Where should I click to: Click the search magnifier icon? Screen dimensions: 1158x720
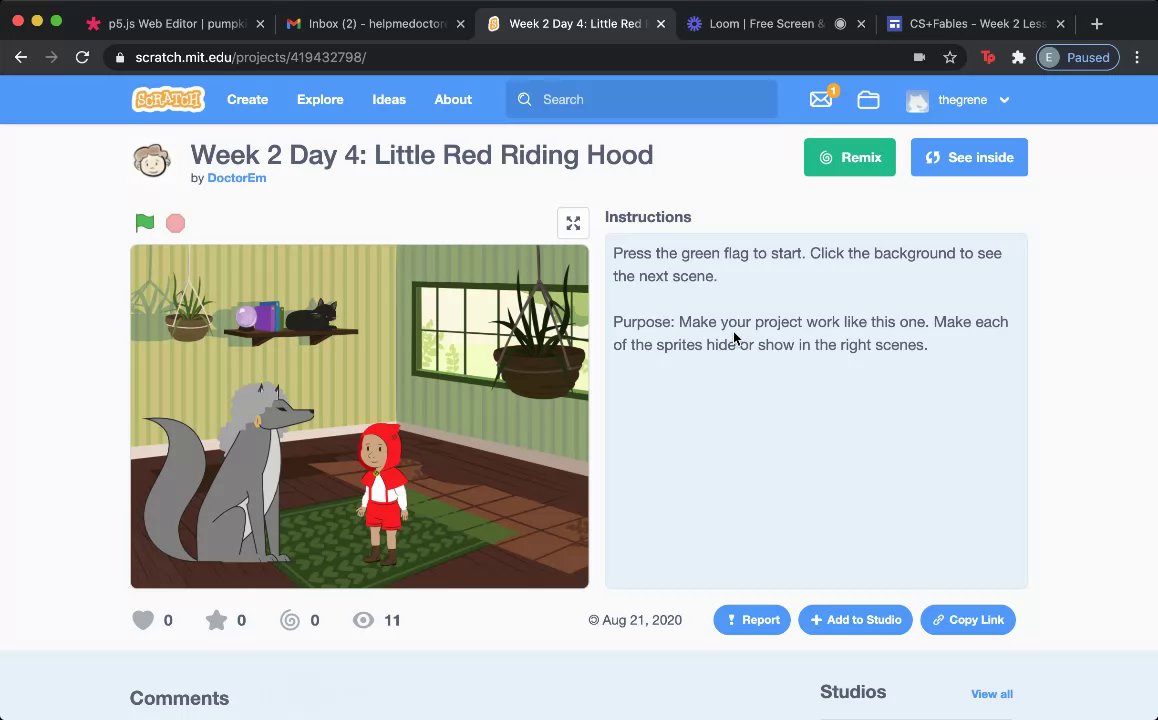524,100
